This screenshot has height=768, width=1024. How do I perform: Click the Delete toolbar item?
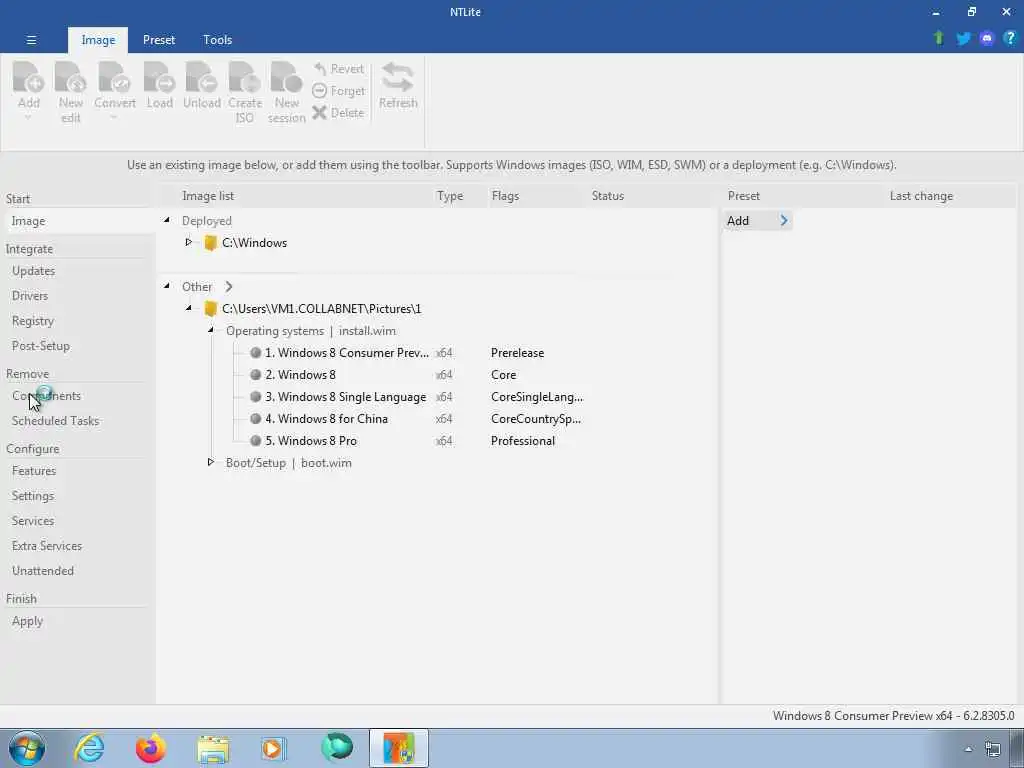[338, 112]
